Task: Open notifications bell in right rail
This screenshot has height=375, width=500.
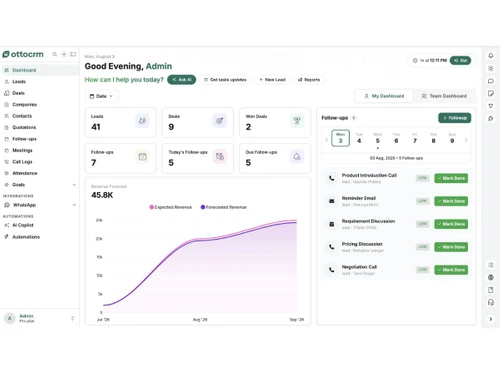Action: tap(491, 56)
